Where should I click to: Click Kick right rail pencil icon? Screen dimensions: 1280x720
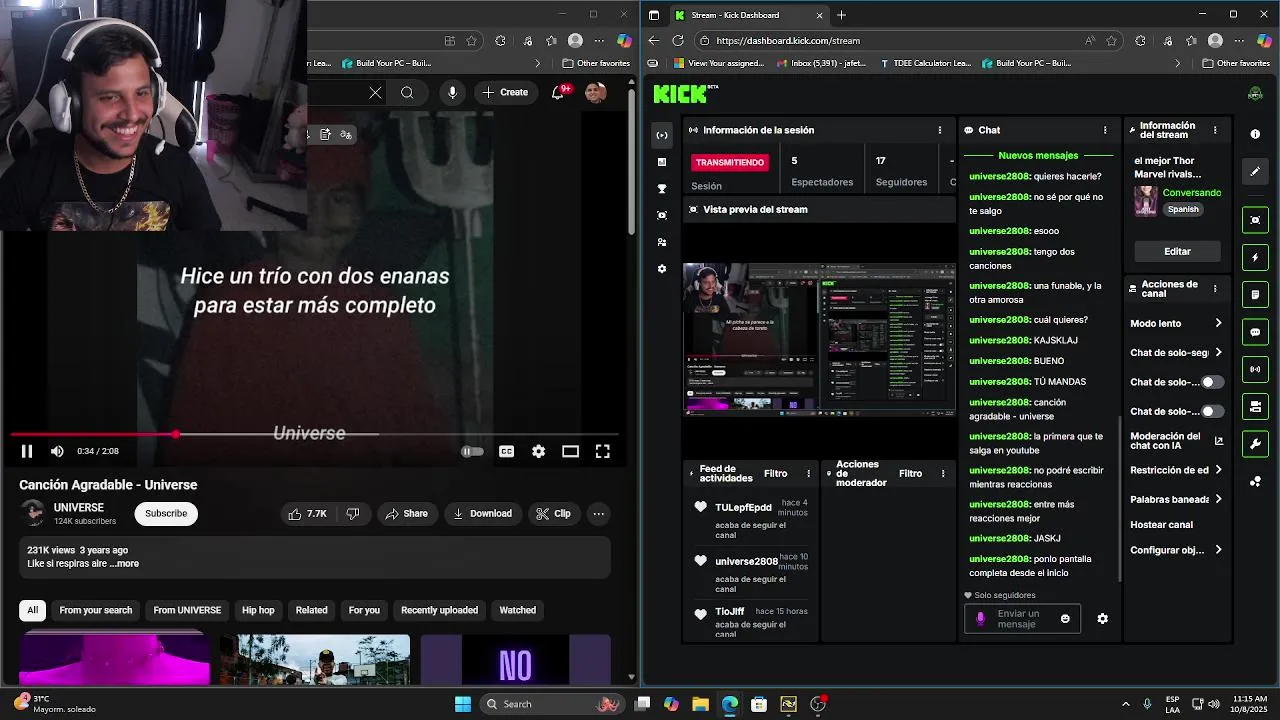[x=1255, y=171]
